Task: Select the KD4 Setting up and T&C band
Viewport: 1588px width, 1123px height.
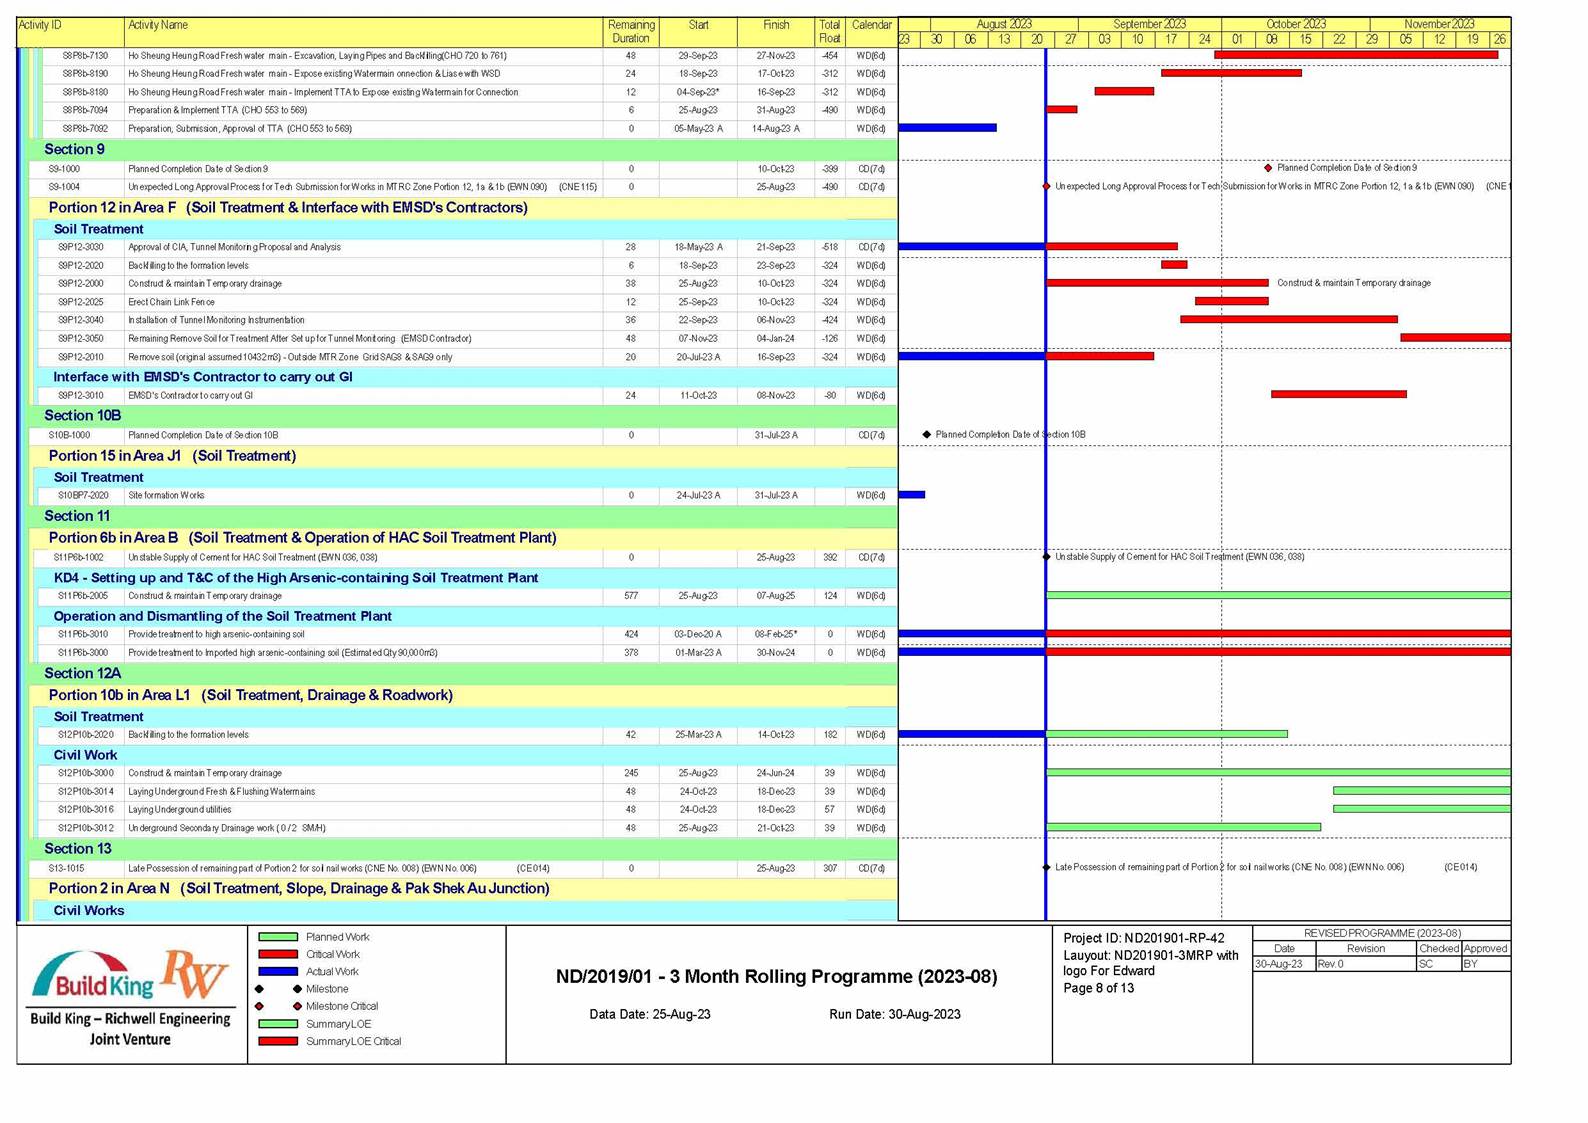Action: pos(467,578)
